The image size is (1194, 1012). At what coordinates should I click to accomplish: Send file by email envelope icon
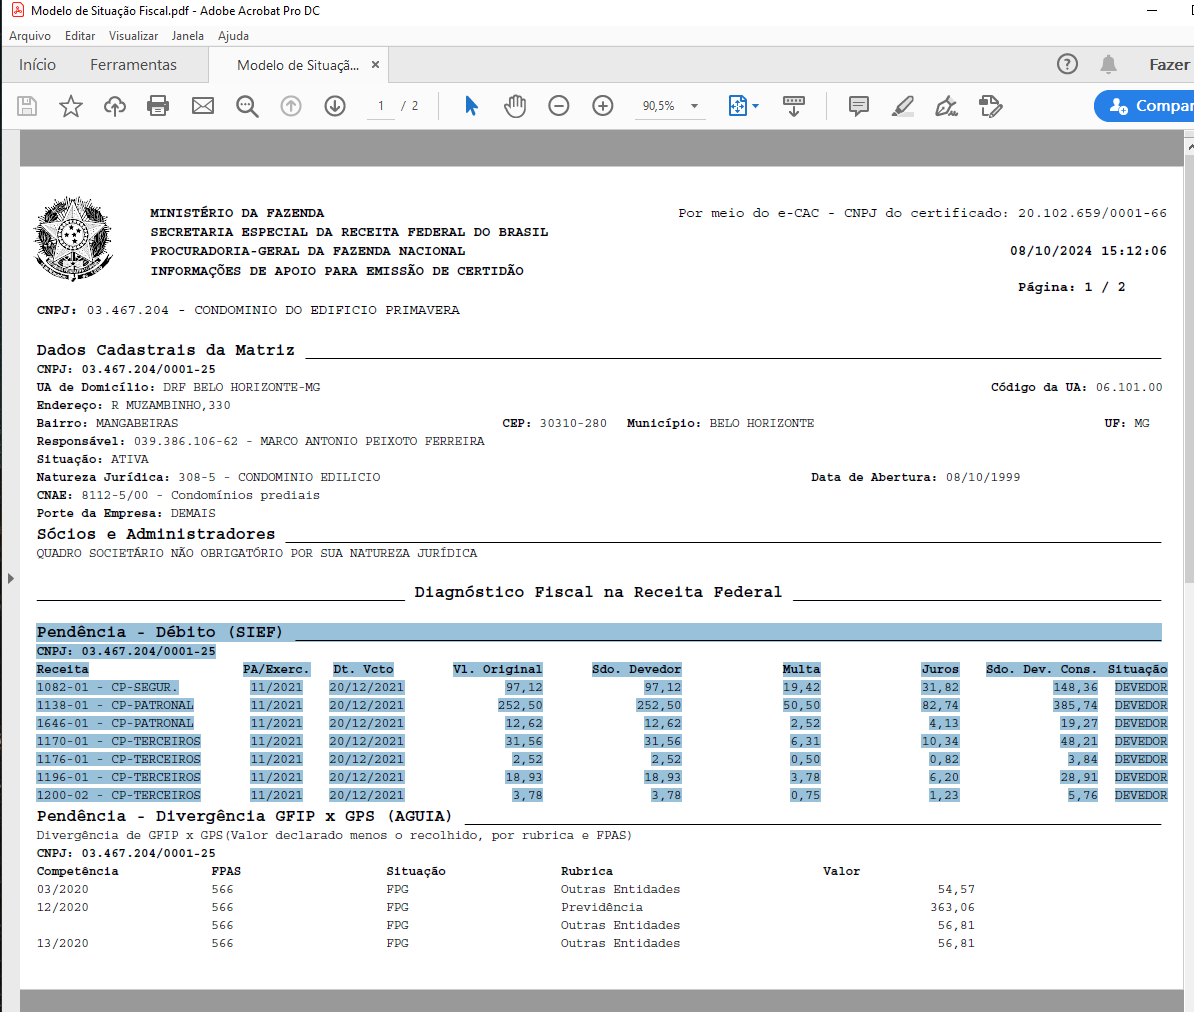[x=203, y=106]
